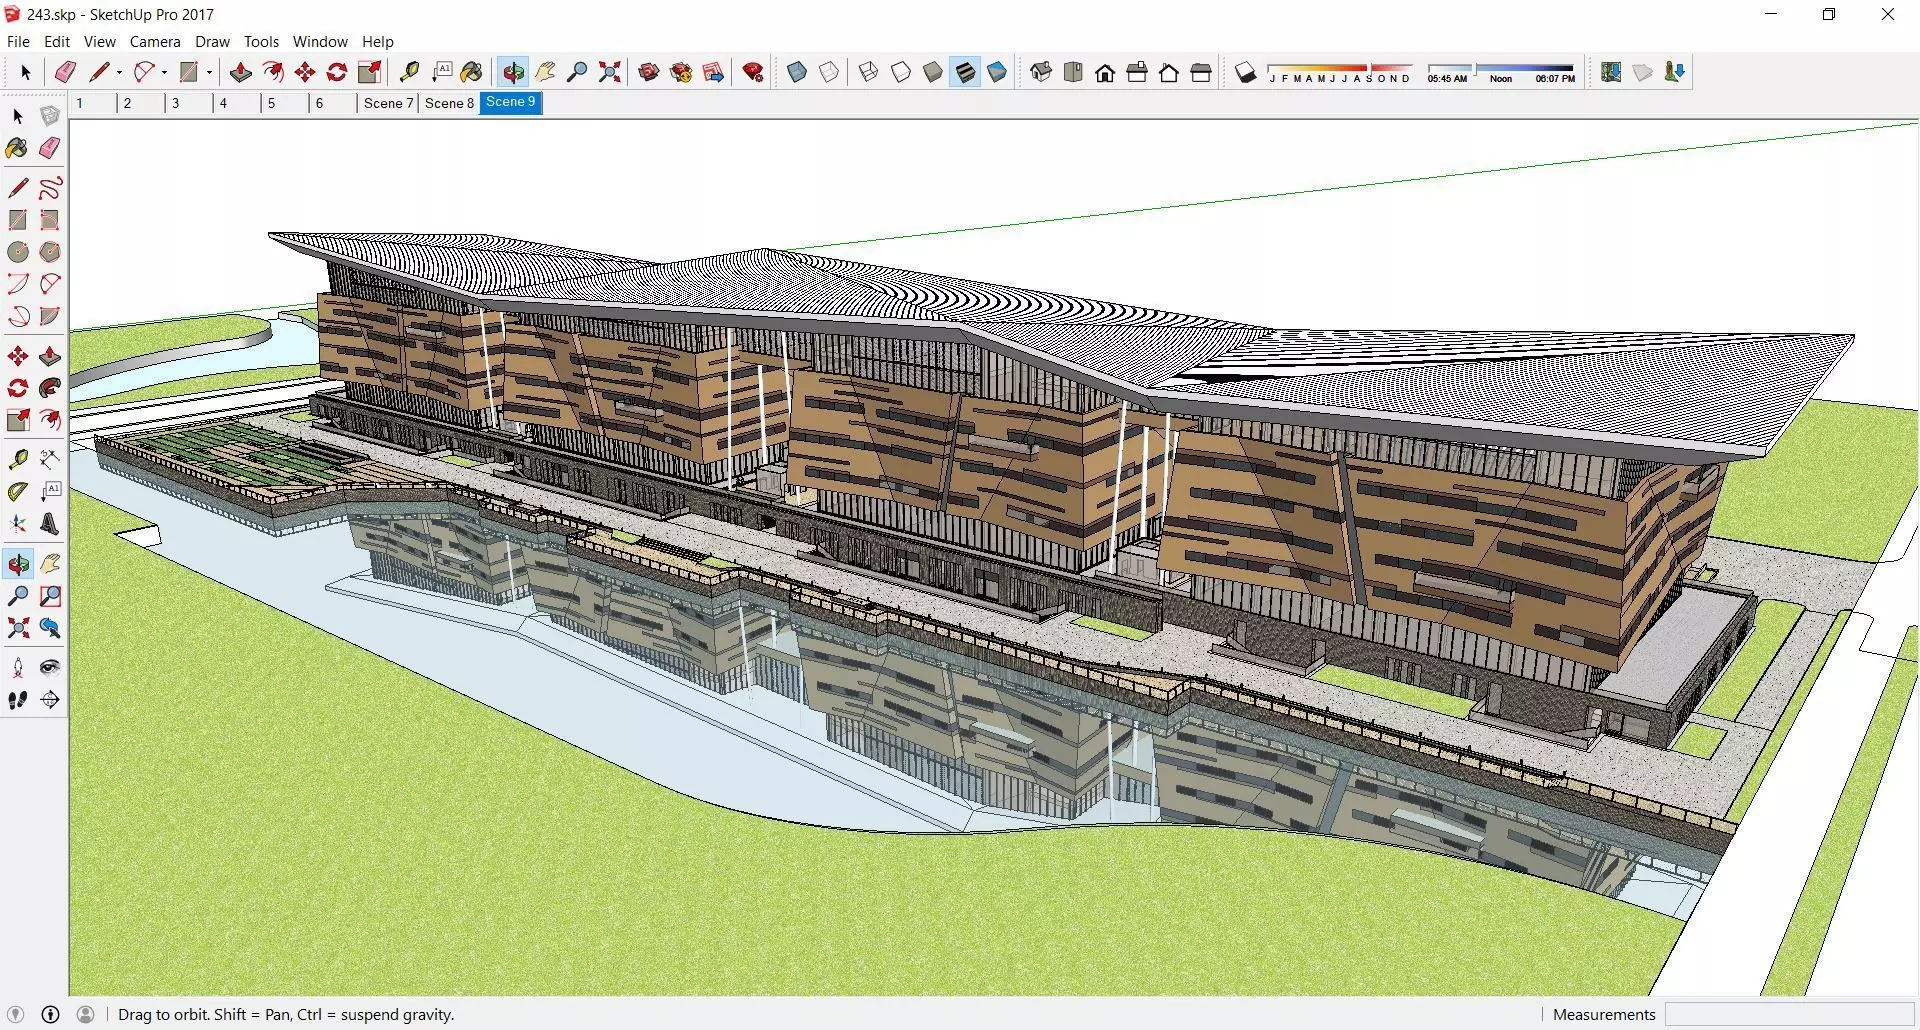Click the Add Location map icon
This screenshot has width=1920, height=1030.
pos(1610,72)
